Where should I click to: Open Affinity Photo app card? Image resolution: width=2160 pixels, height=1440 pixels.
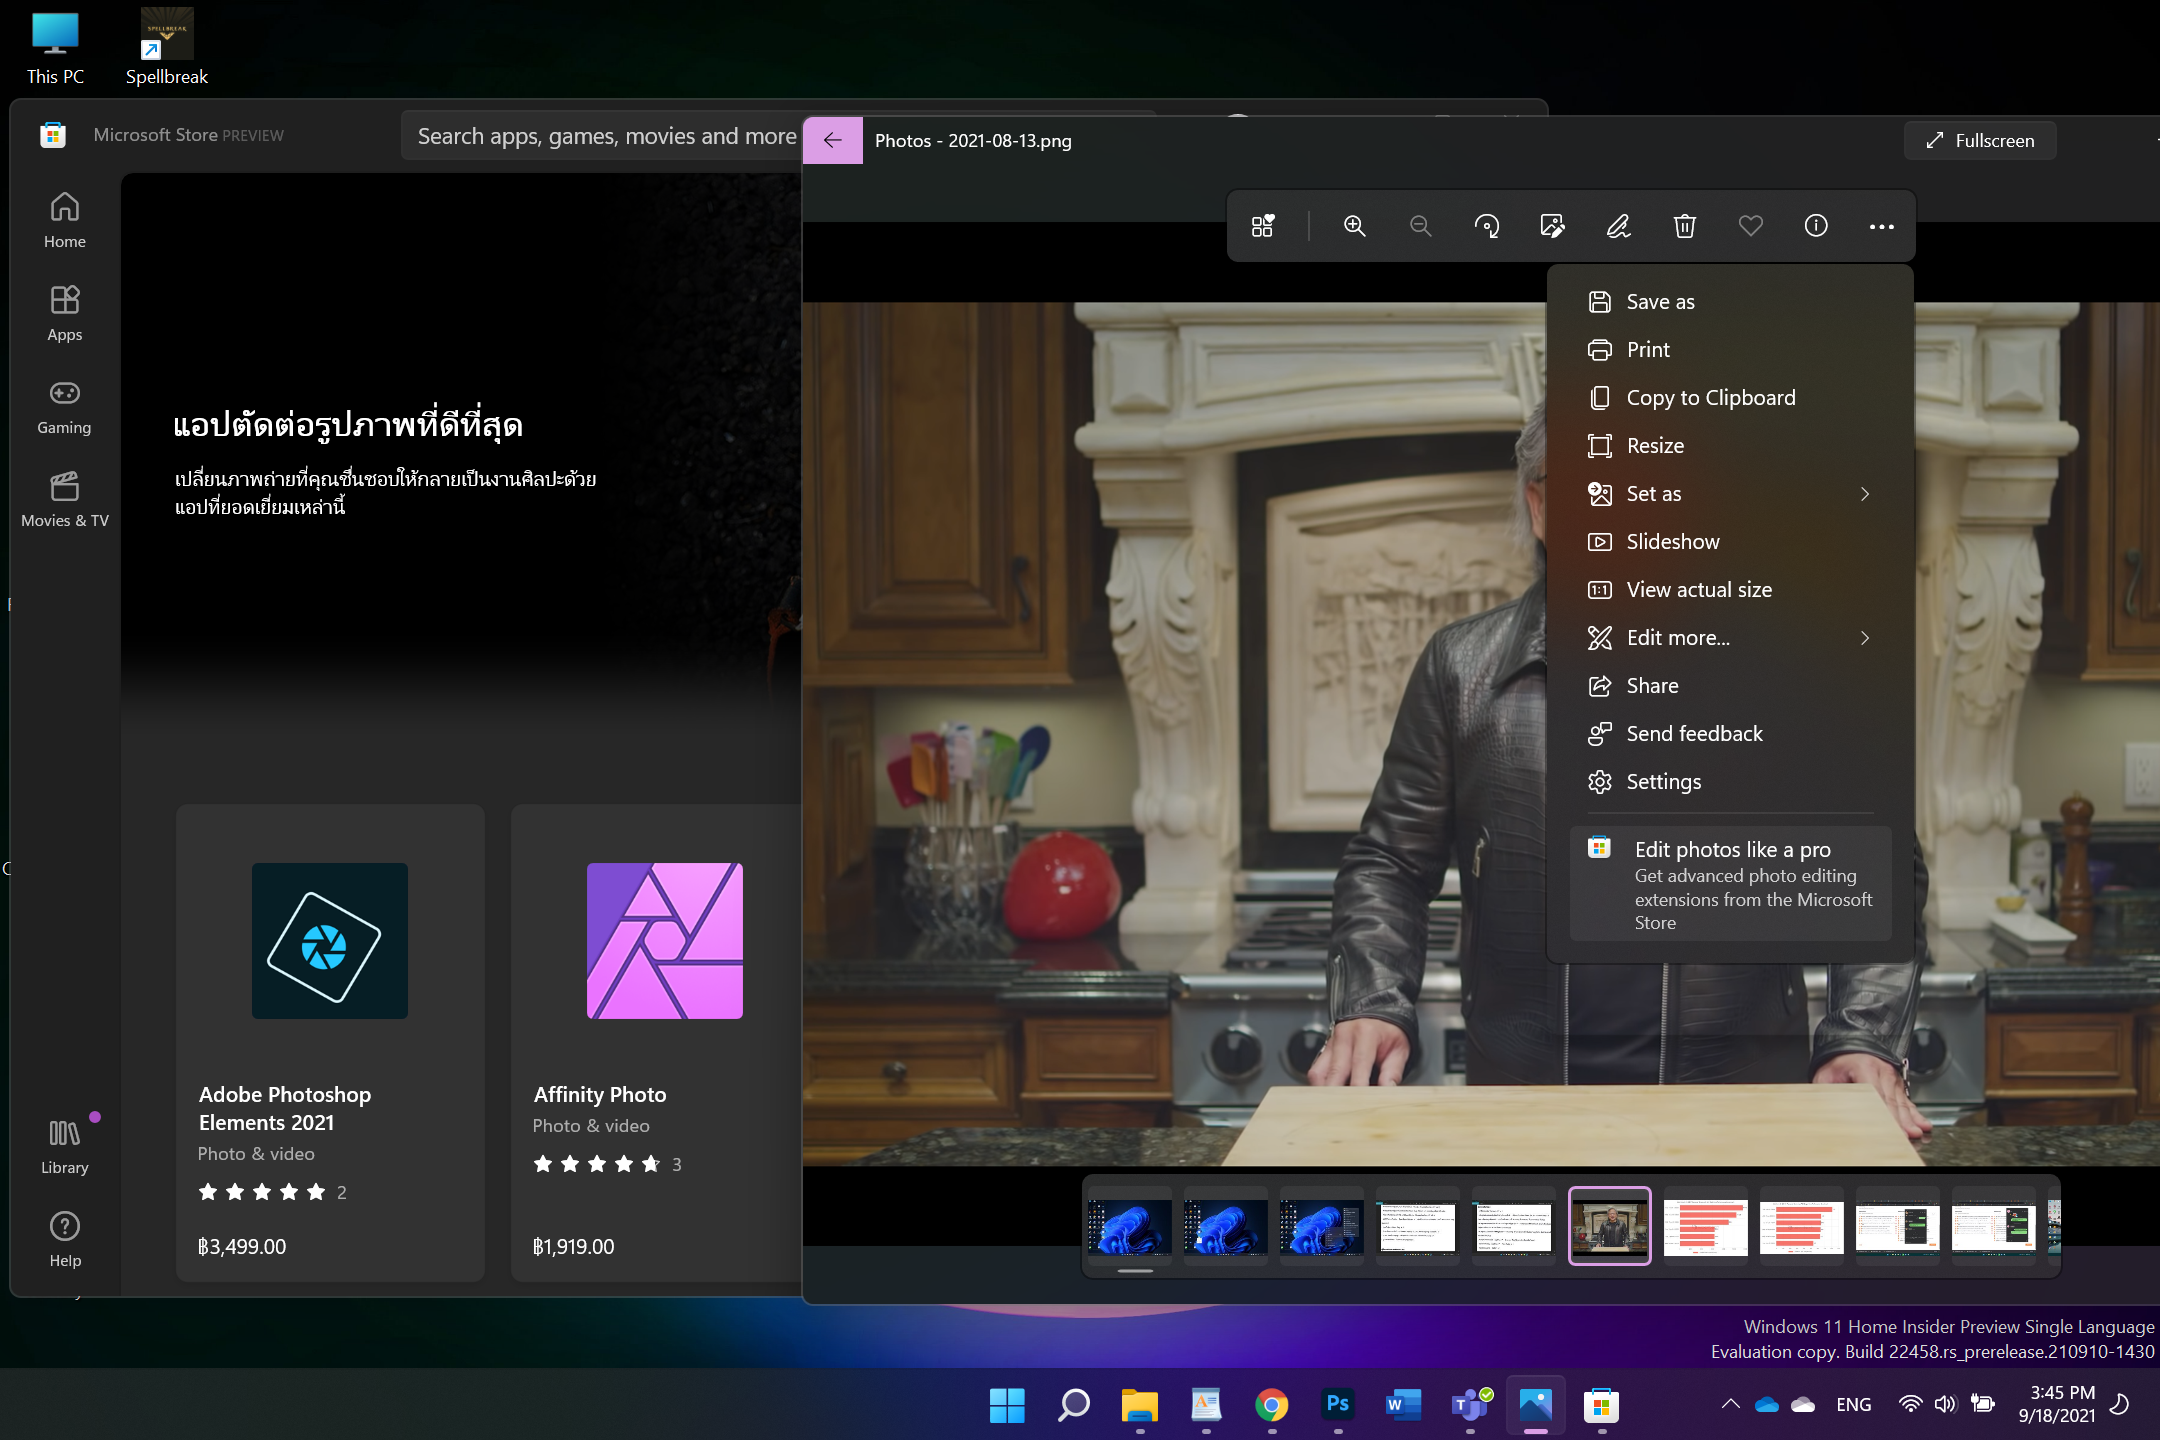[657, 1043]
